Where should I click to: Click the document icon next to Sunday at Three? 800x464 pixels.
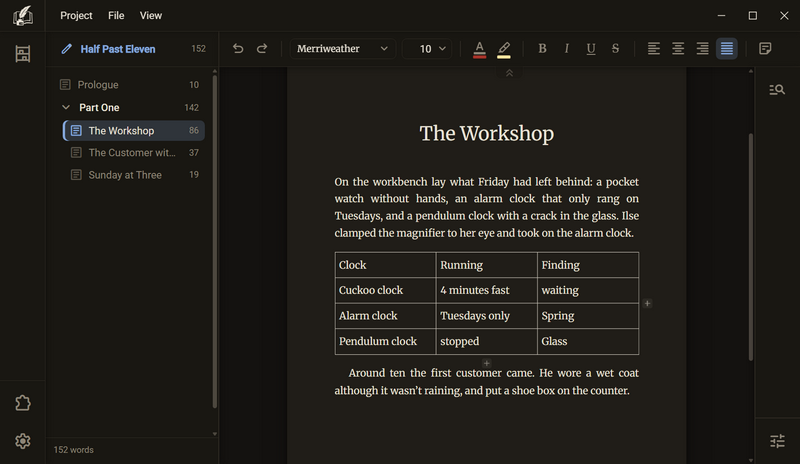(x=76, y=175)
